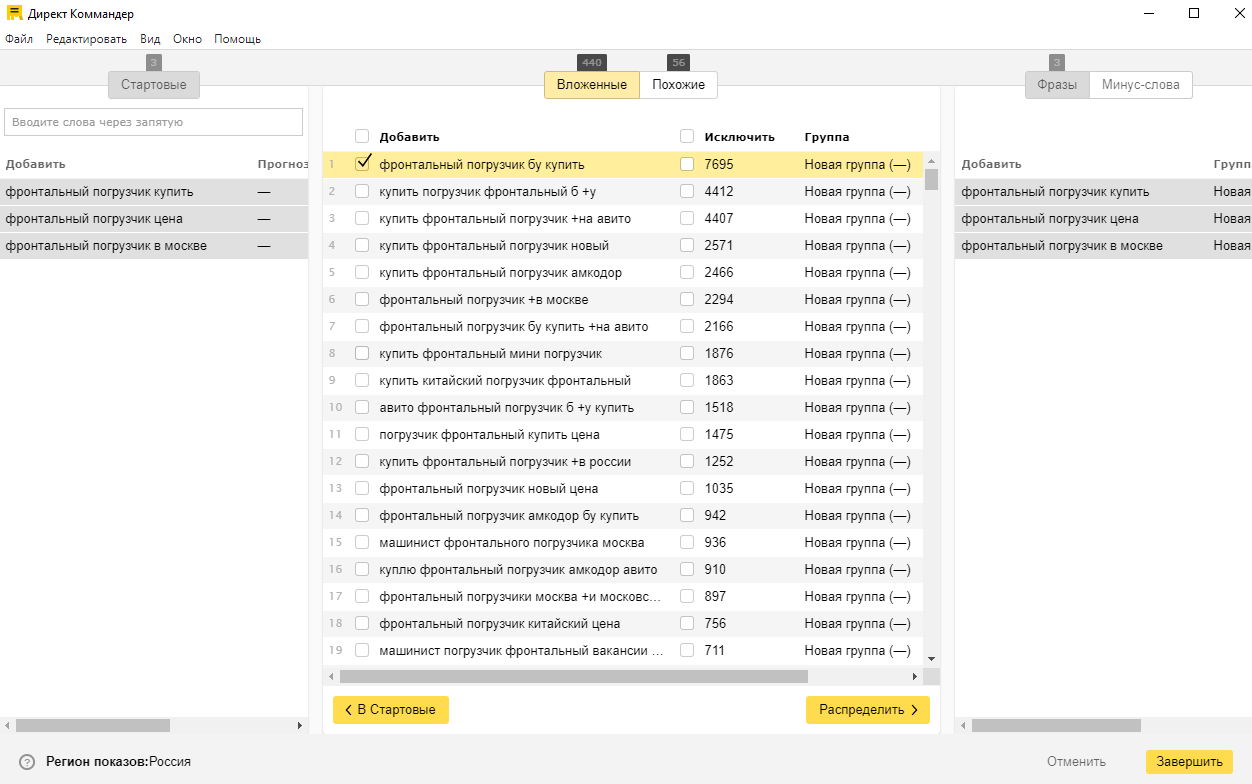The image size is (1252, 784).
Task: Tick exclude checkbox for phrase with 4412
Action: point(687,191)
